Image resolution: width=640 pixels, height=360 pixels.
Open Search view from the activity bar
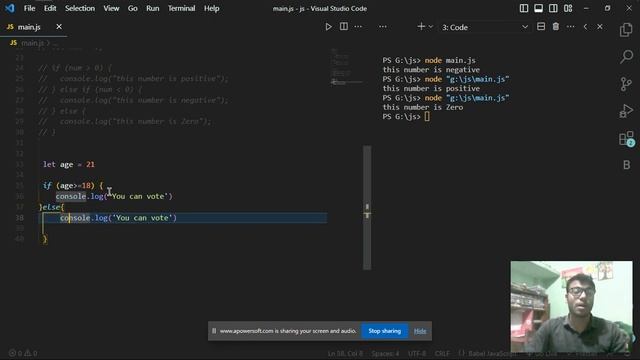[x=626, y=57]
